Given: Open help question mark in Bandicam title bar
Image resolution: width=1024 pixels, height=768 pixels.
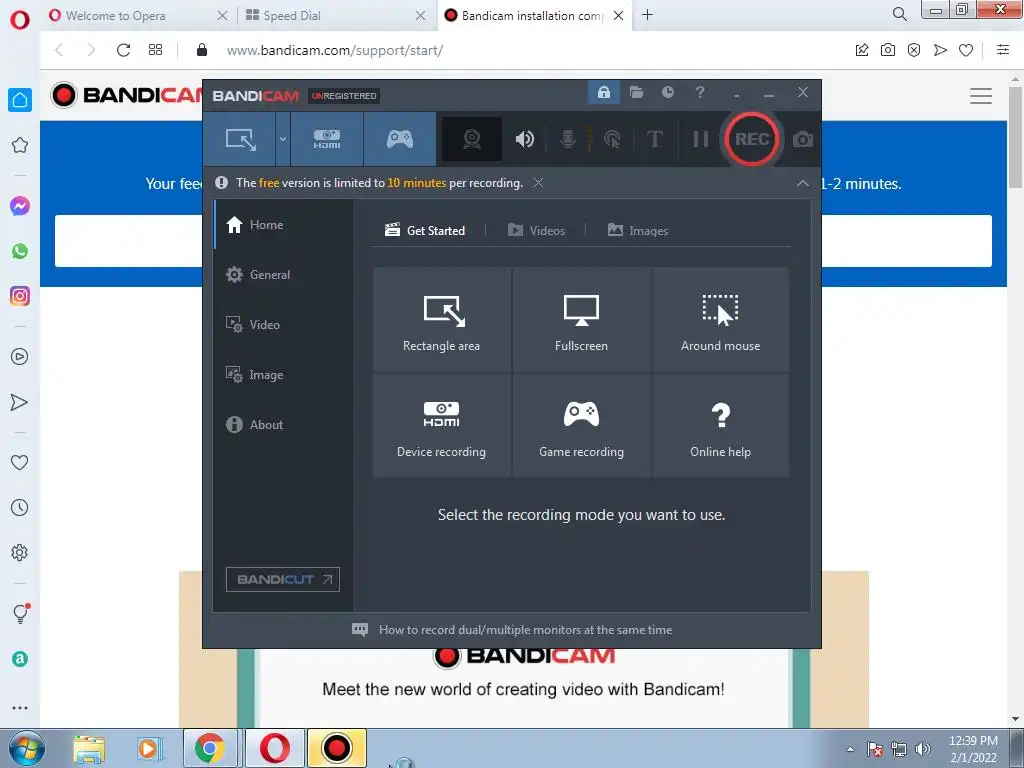Looking at the screenshot, I should click(x=699, y=92).
